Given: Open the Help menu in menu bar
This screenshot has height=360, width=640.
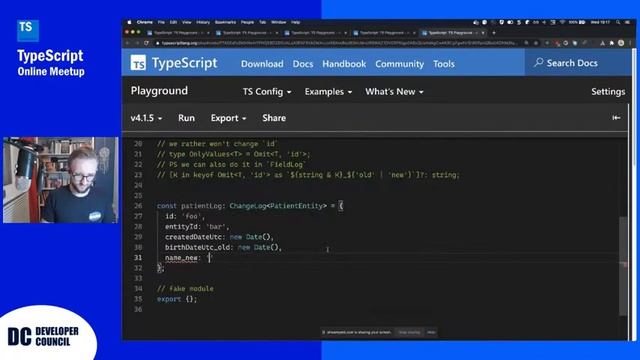Looking at the screenshot, I should pos(296,22).
